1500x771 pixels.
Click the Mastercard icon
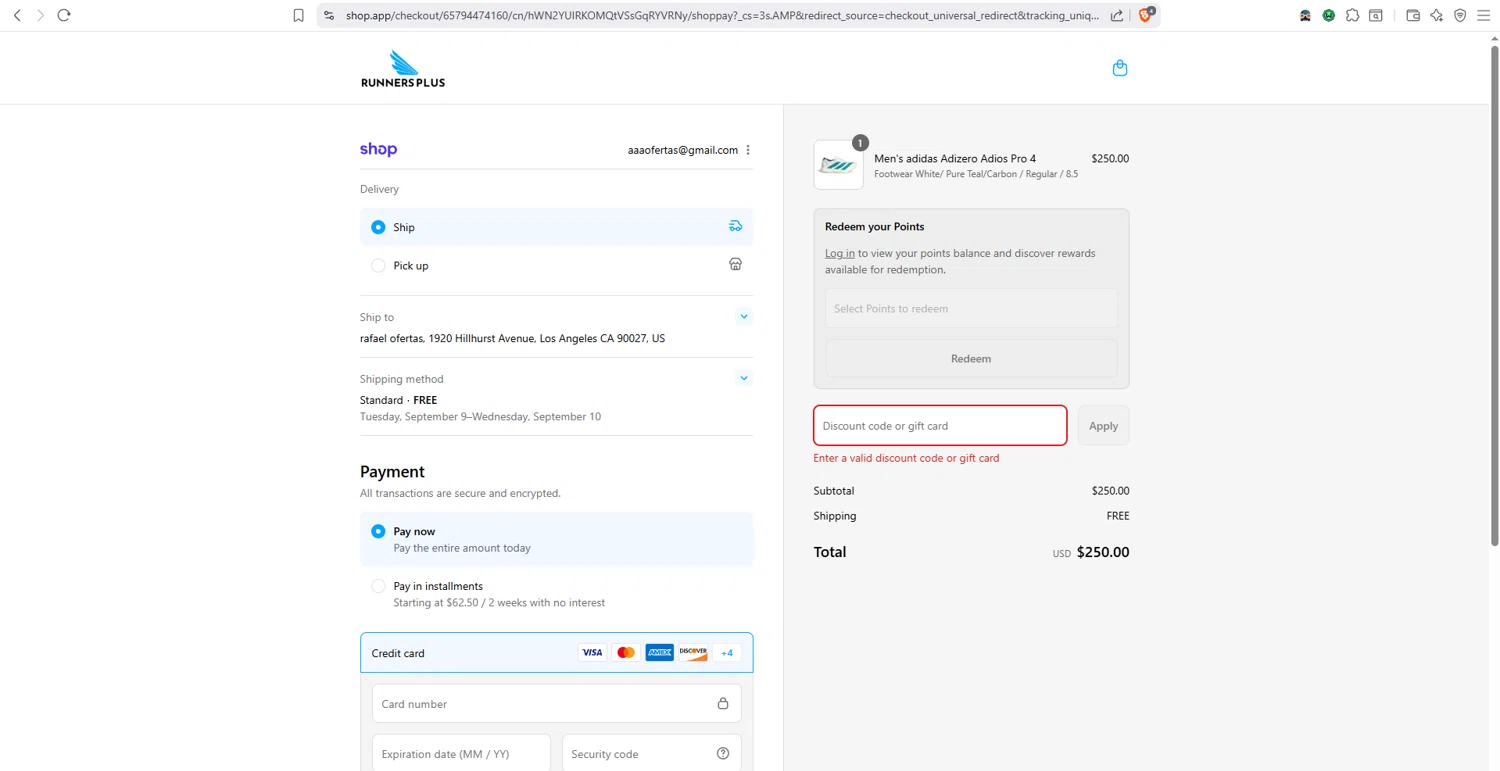tap(626, 652)
